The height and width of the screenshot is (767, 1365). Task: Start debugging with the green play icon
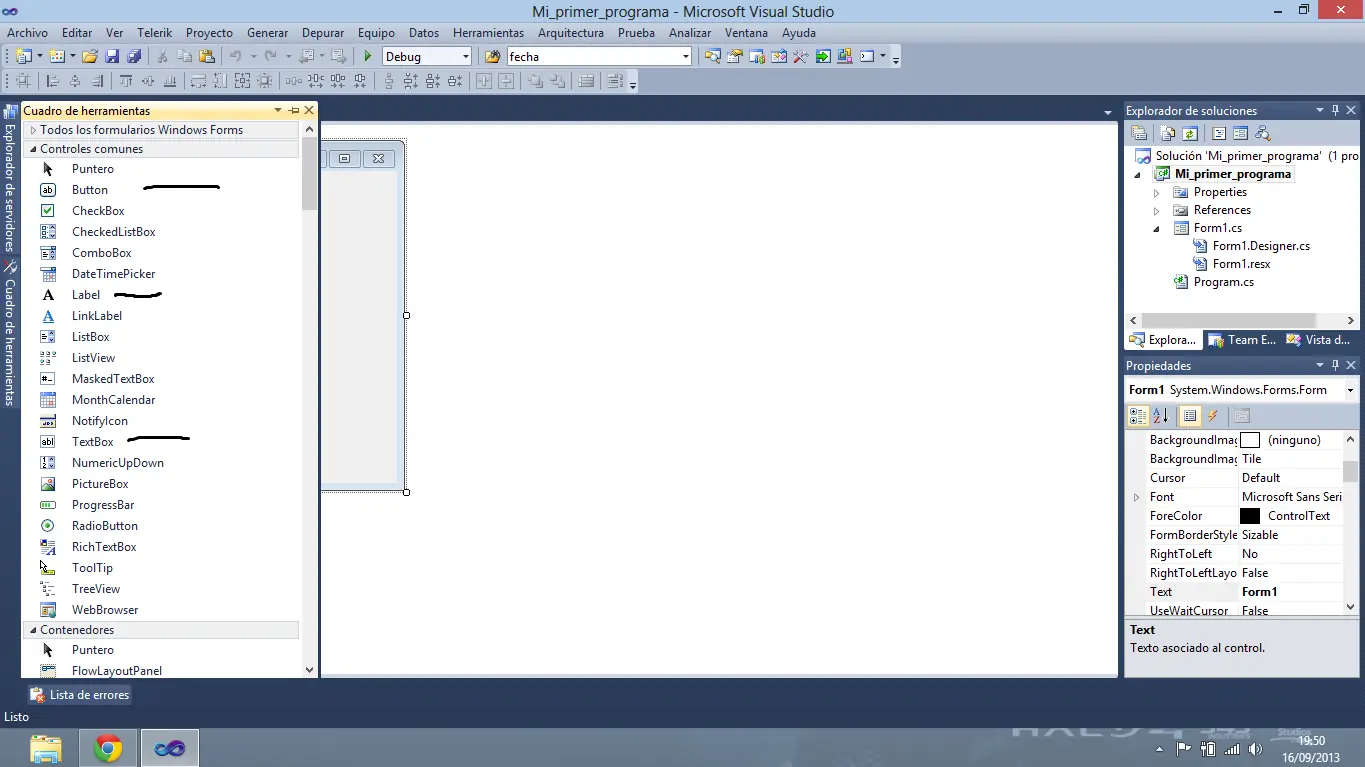pyautogui.click(x=368, y=57)
